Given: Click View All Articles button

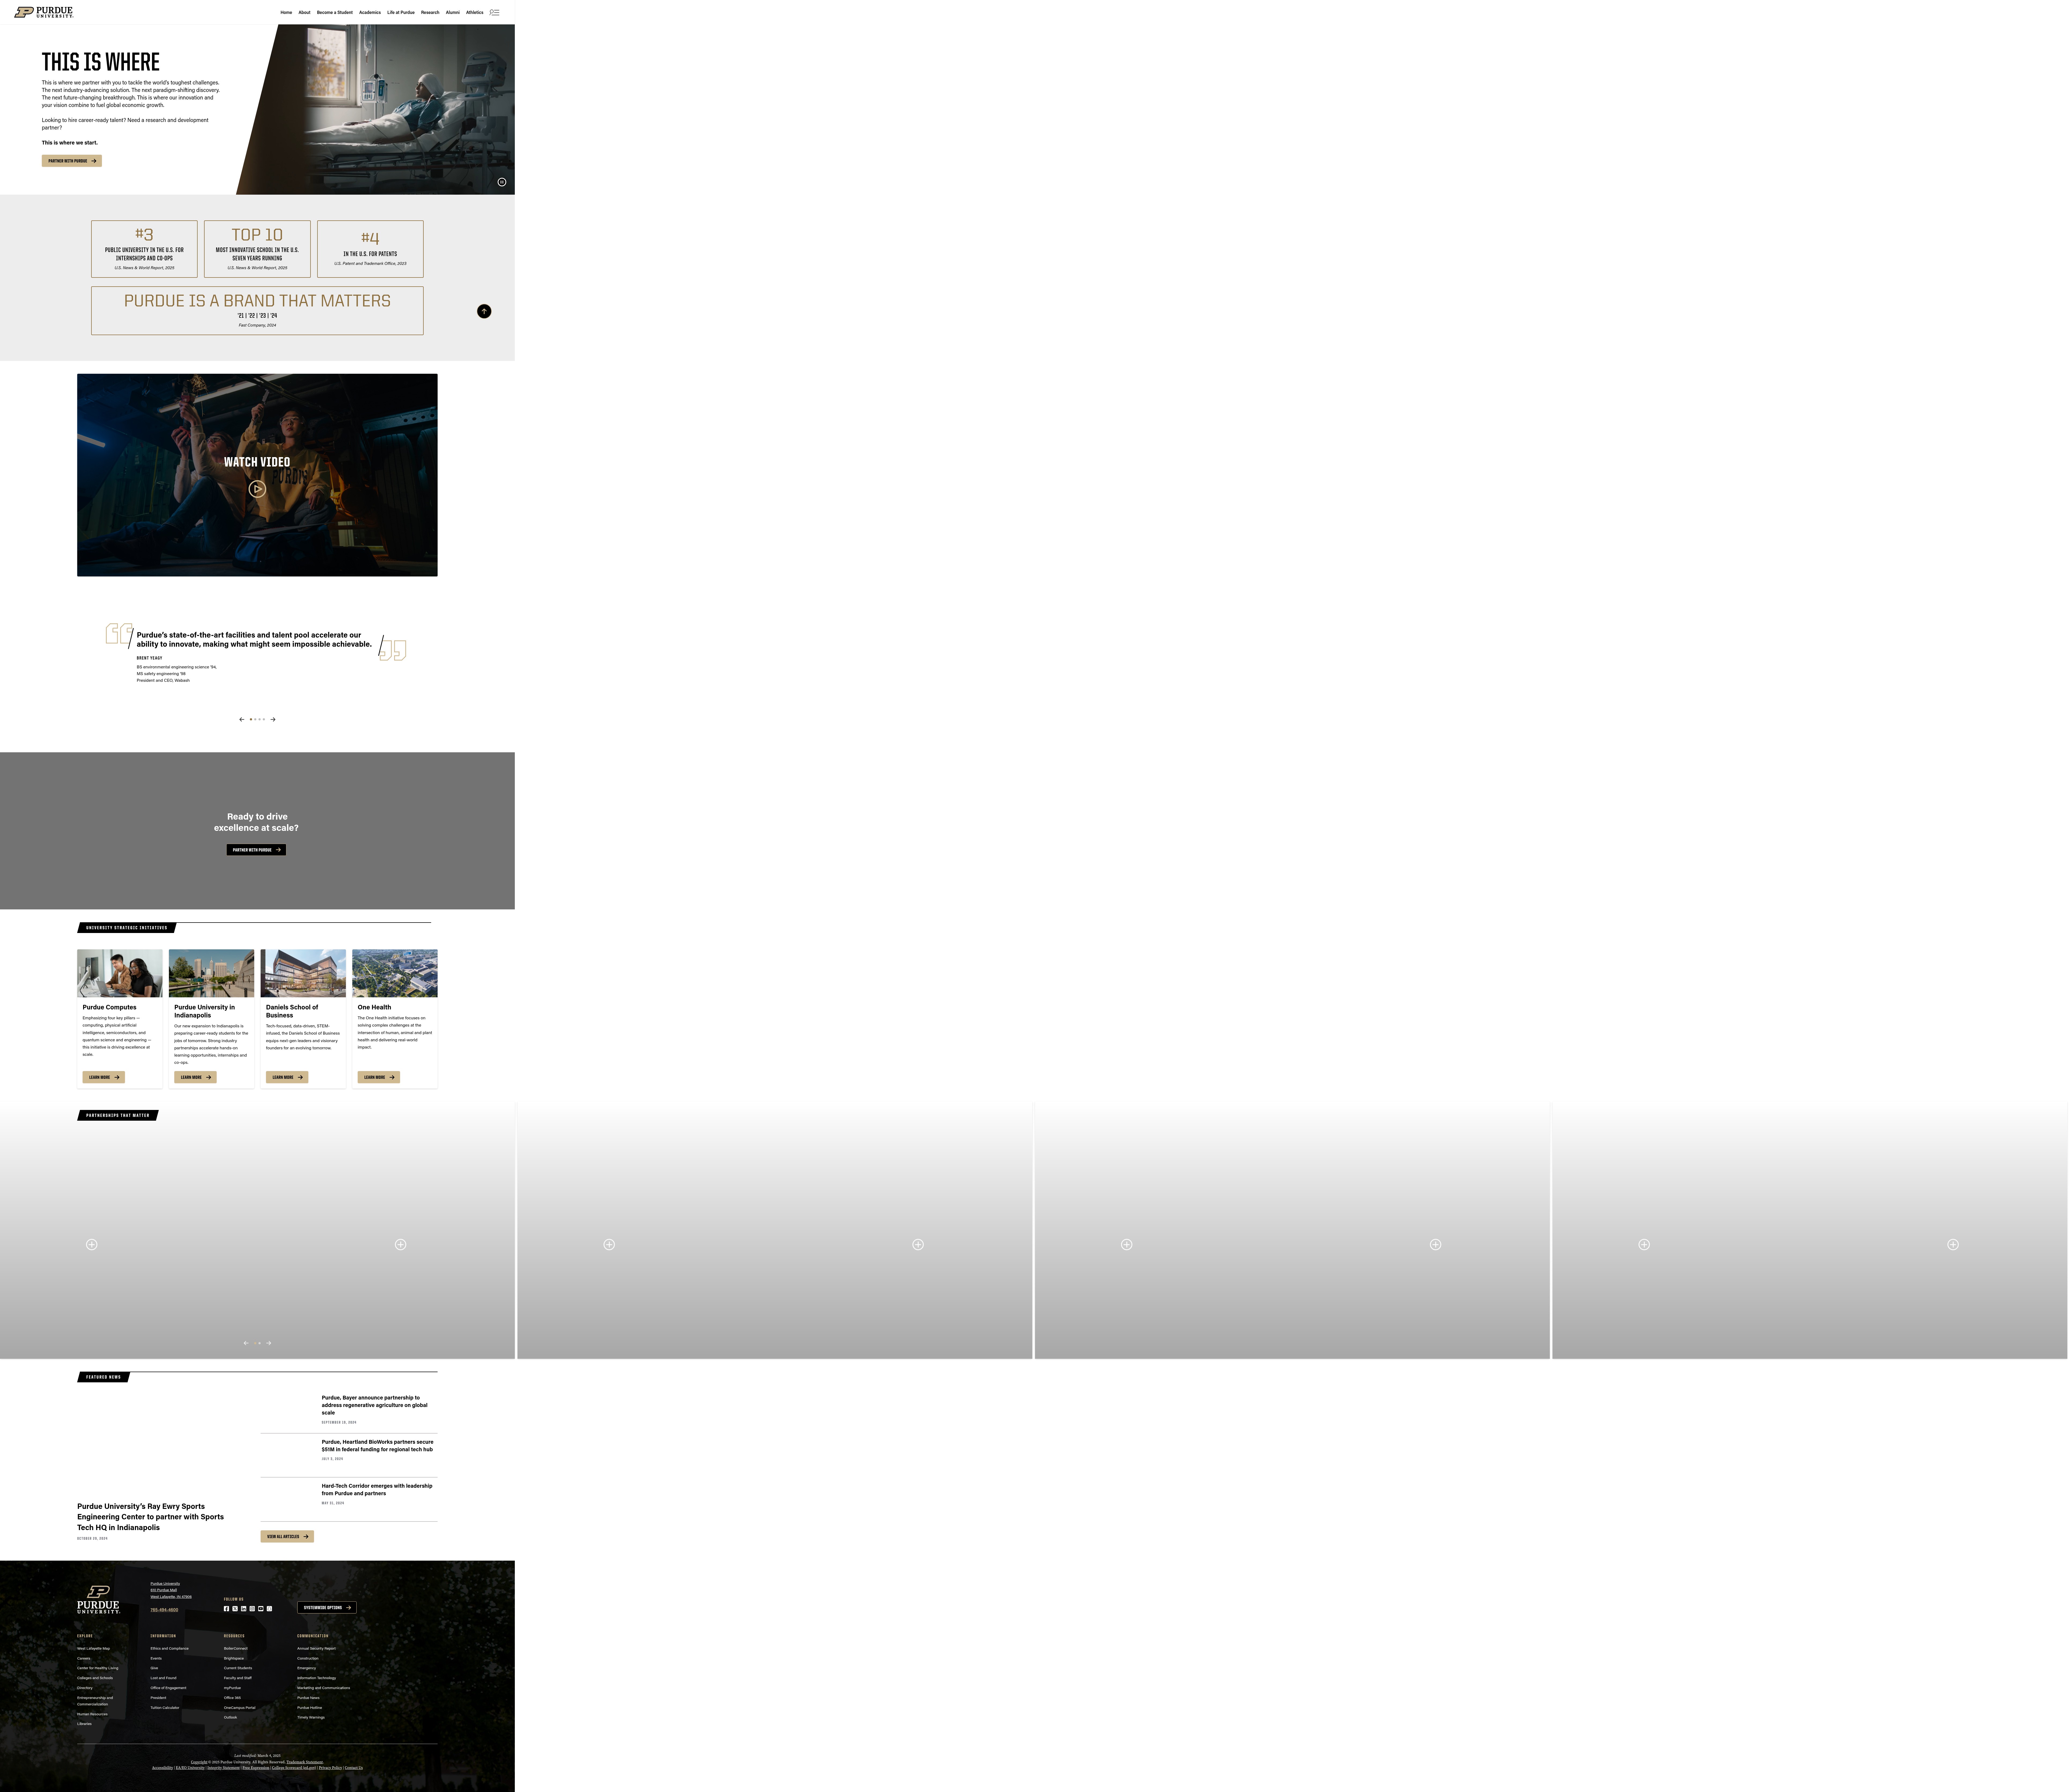Looking at the screenshot, I should 287,1536.
